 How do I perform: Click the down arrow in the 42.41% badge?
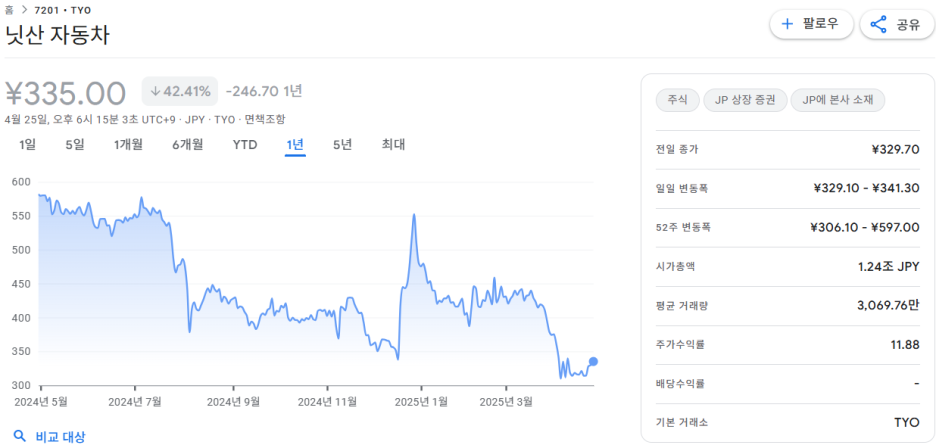(x=155, y=91)
